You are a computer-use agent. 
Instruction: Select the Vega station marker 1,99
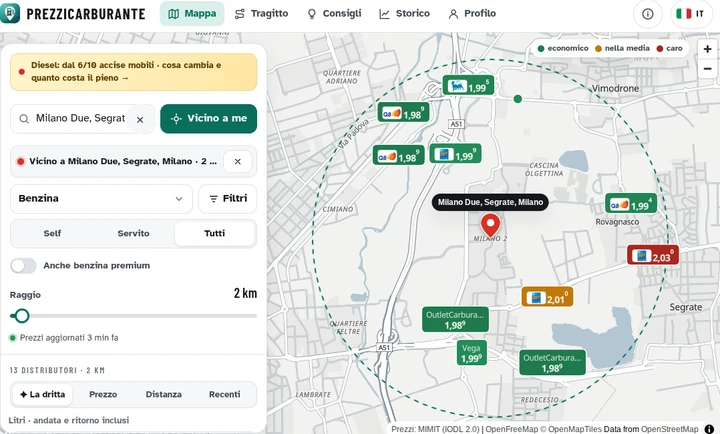click(x=472, y=353)
